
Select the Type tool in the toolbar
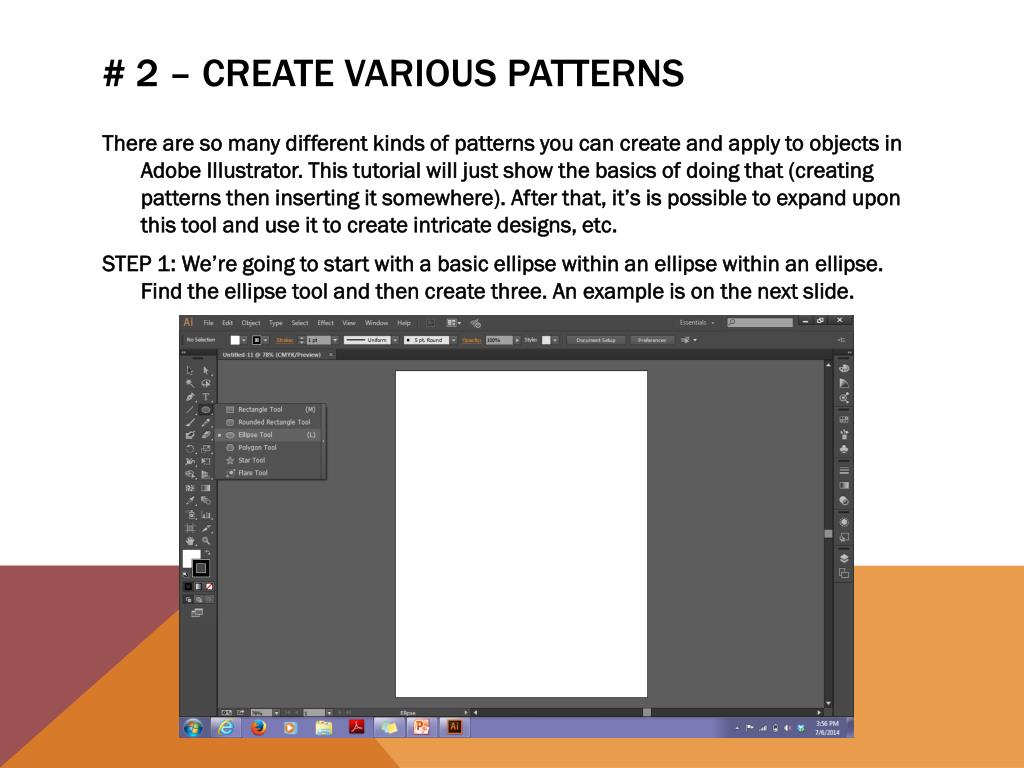[x=206, y=397]
